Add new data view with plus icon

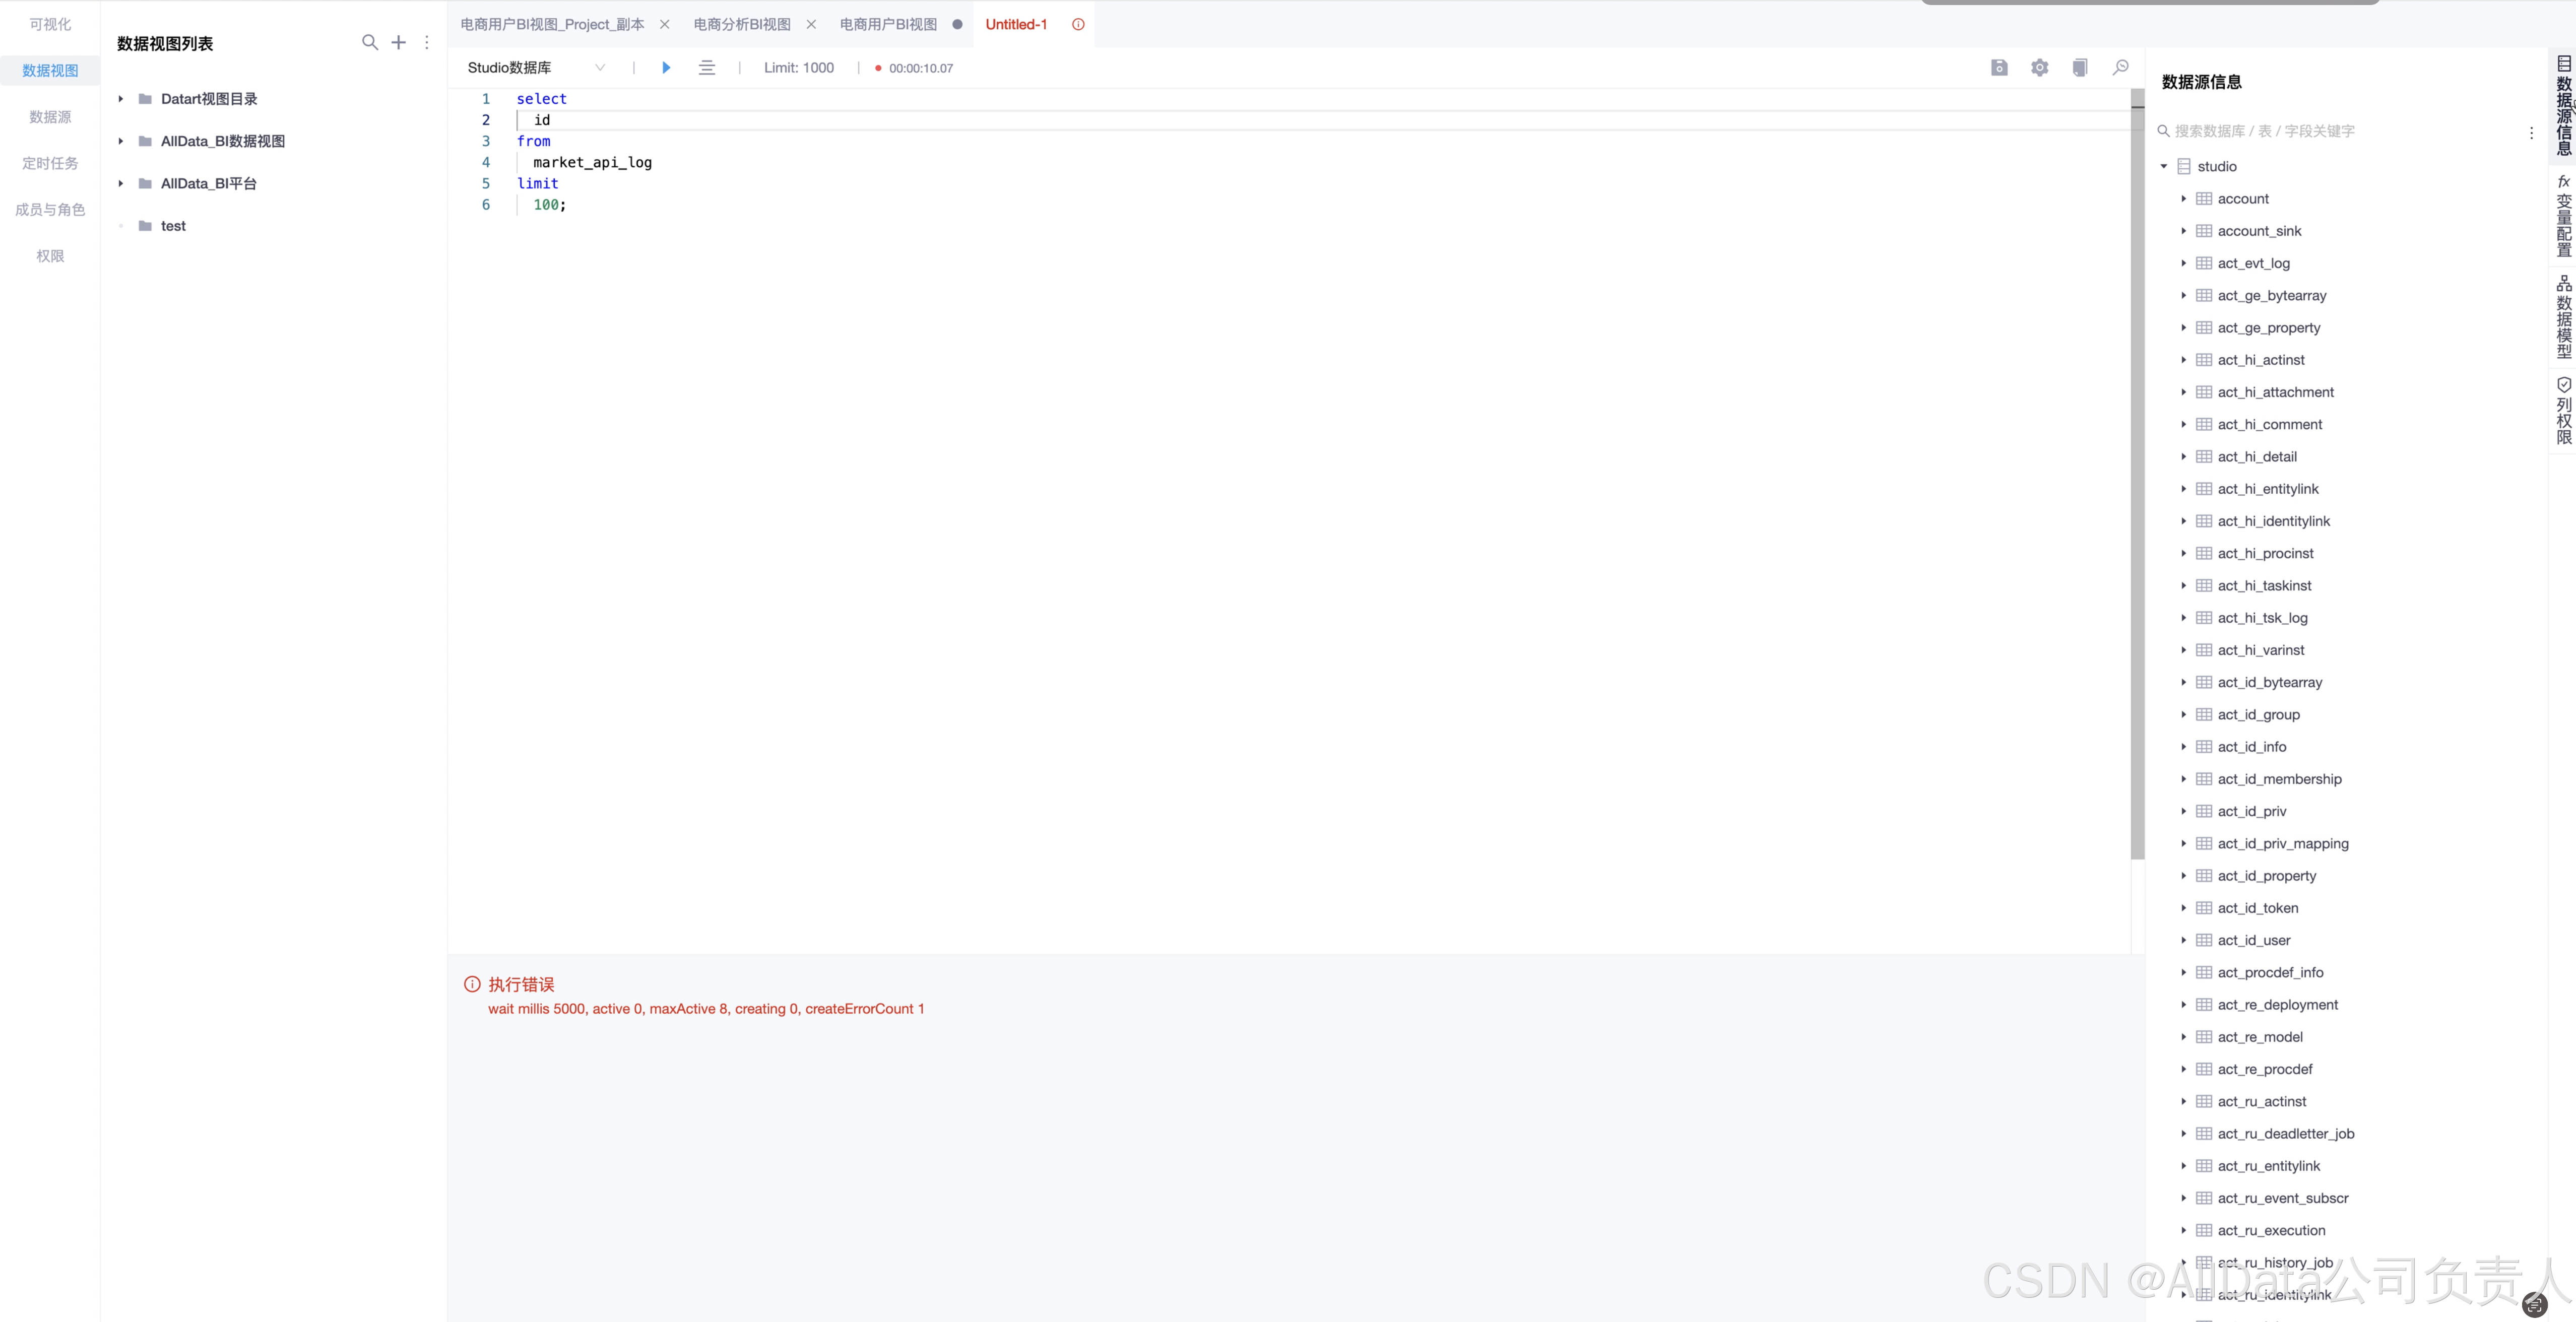398,42
